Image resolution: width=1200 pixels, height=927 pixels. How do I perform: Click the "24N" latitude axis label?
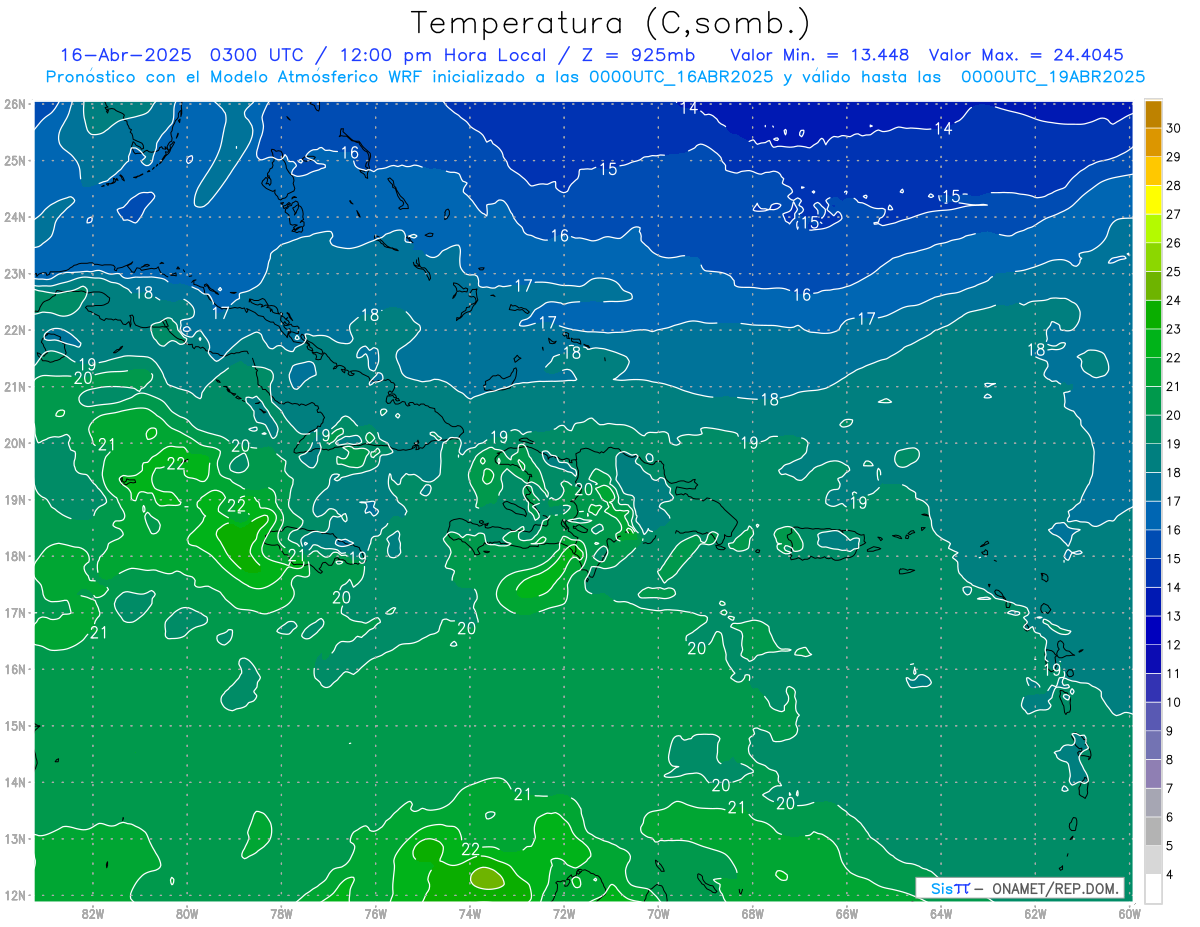(15, 217)
